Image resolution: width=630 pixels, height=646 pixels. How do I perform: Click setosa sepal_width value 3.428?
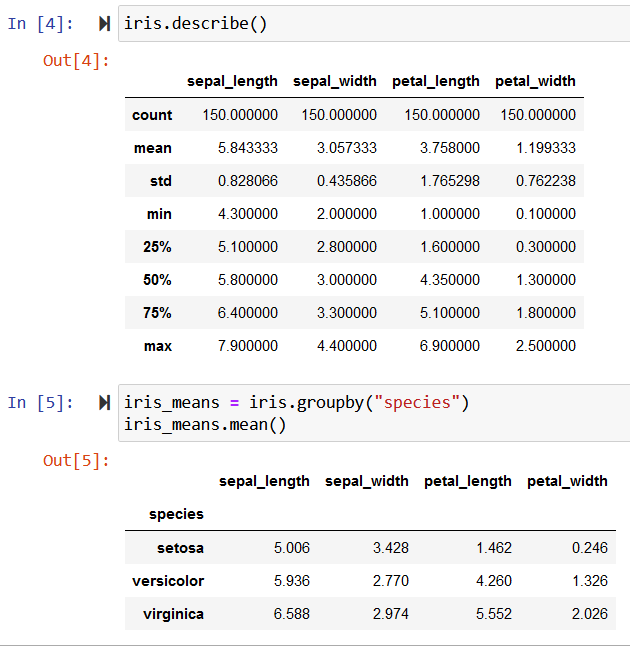[x=391, y=548]
